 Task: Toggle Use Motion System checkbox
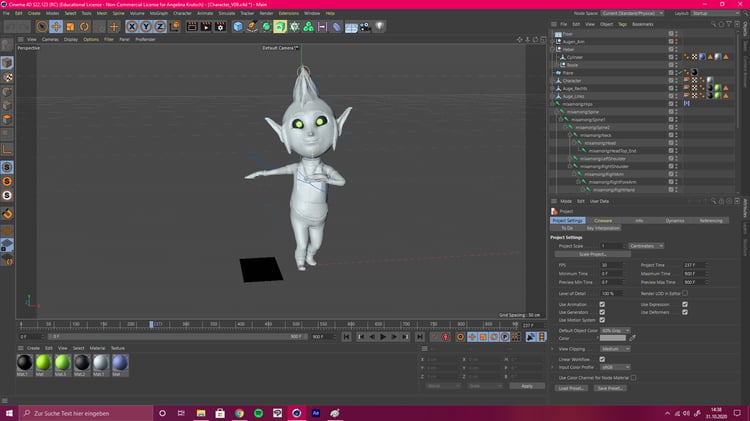click(602, 320)
